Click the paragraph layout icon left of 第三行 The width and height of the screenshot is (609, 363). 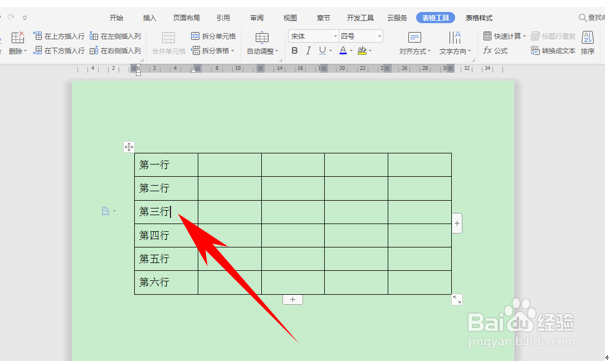coord(106,211)
